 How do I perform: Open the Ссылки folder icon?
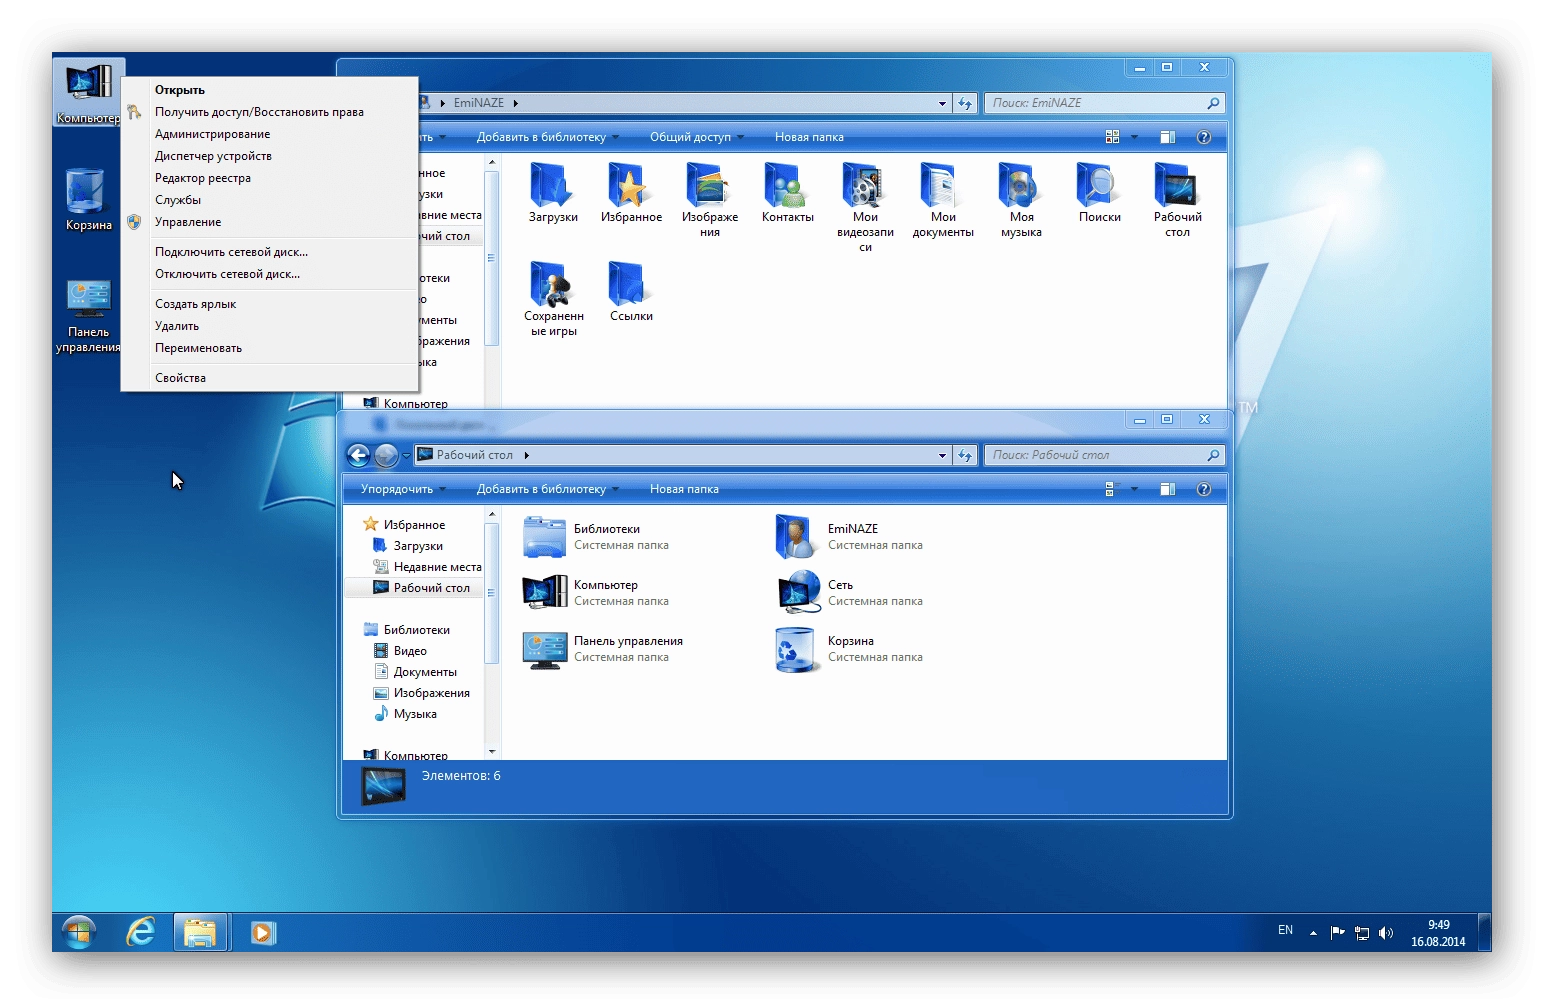[x=630, y=284]
